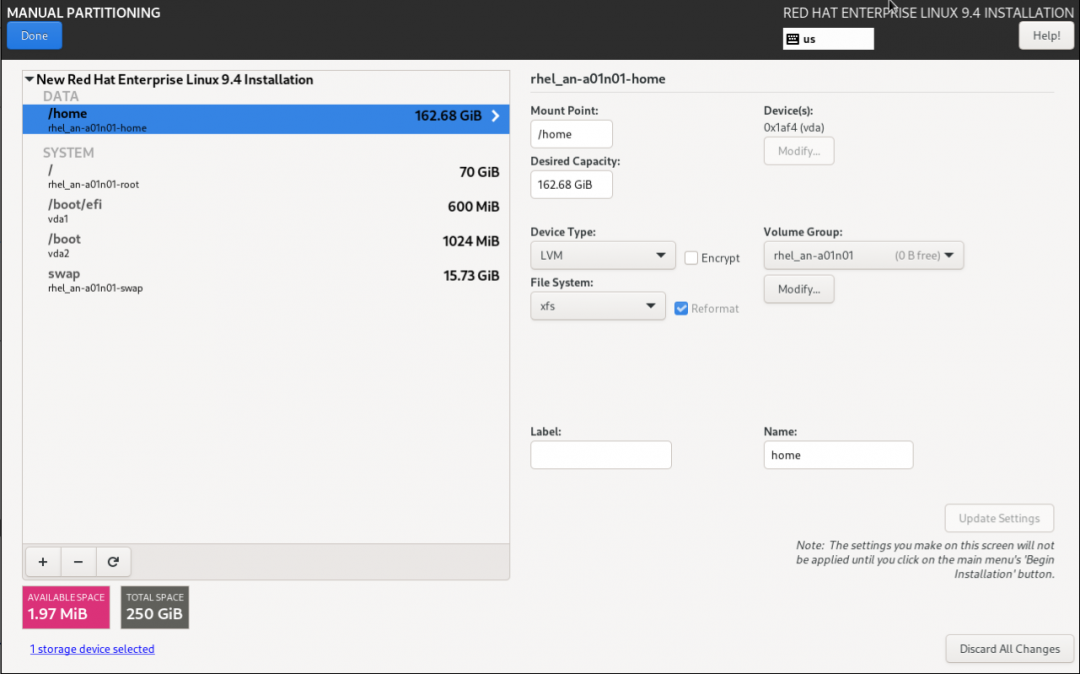This screenshot has height=674, width=1080.
Task: Collapse New Red Hat Enterprise Linux 9.4 Installation
Action: click(x=30, y=80)
